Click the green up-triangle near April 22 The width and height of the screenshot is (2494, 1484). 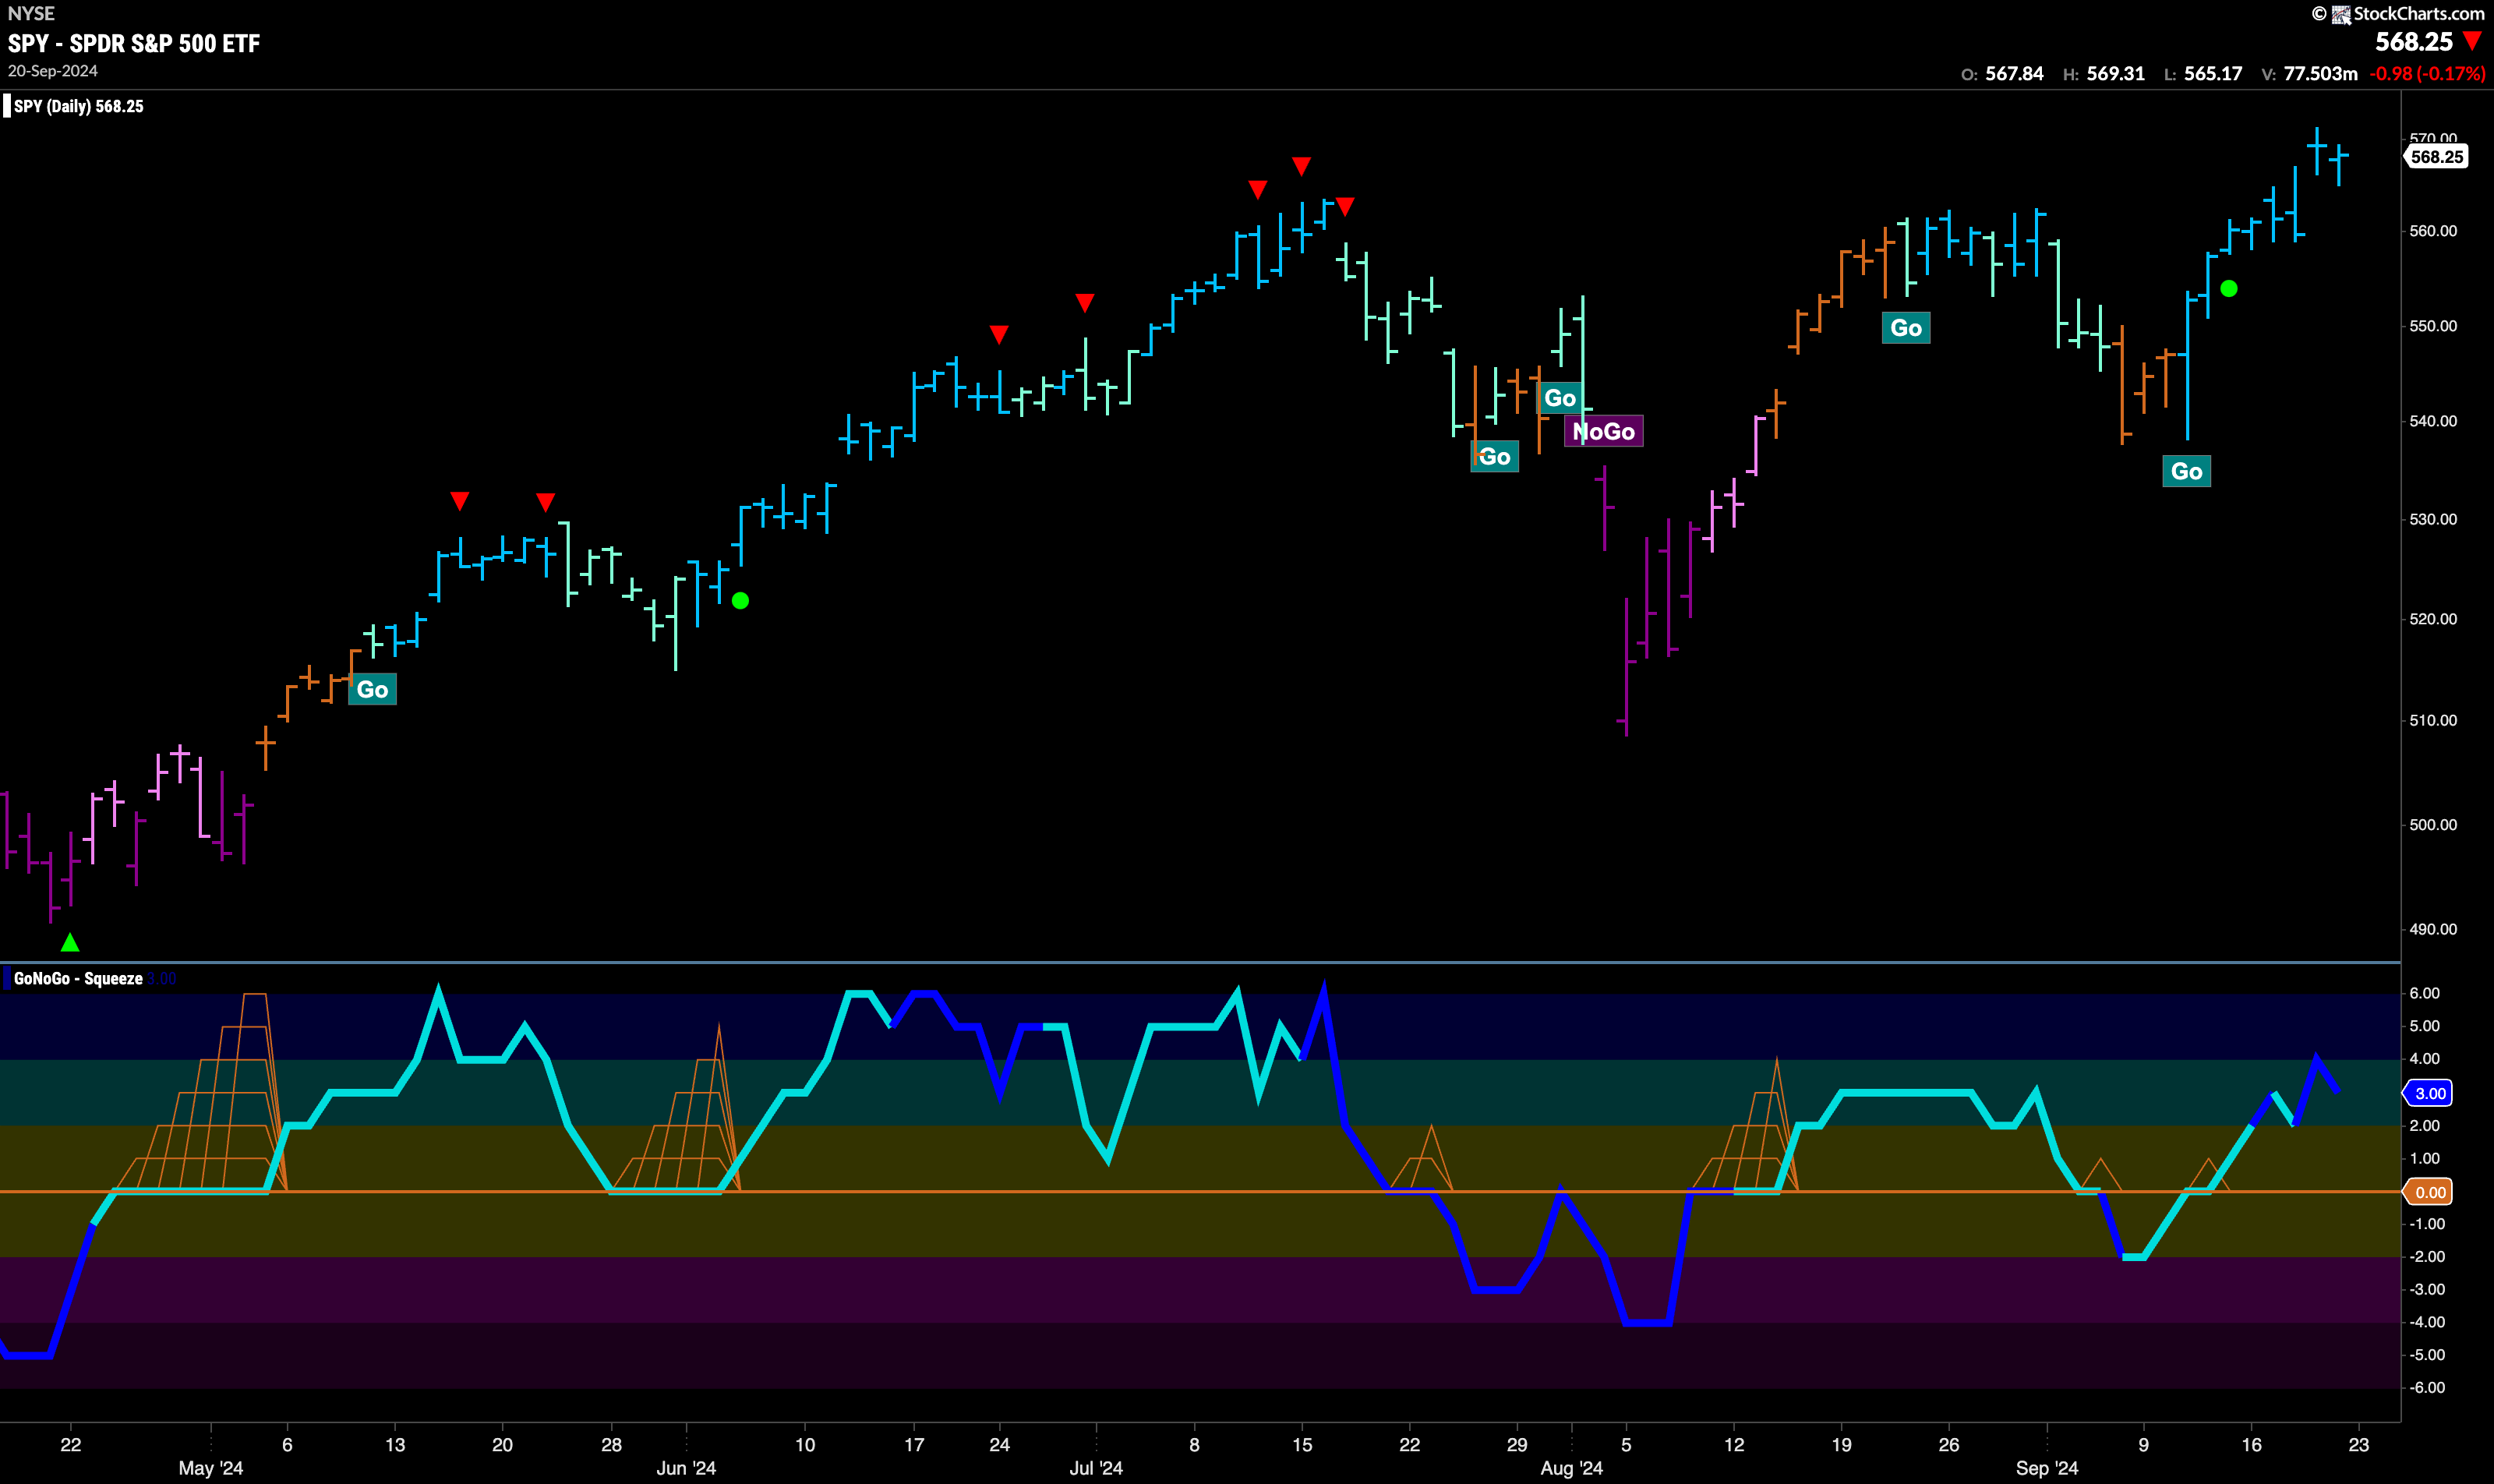[70, 942]
